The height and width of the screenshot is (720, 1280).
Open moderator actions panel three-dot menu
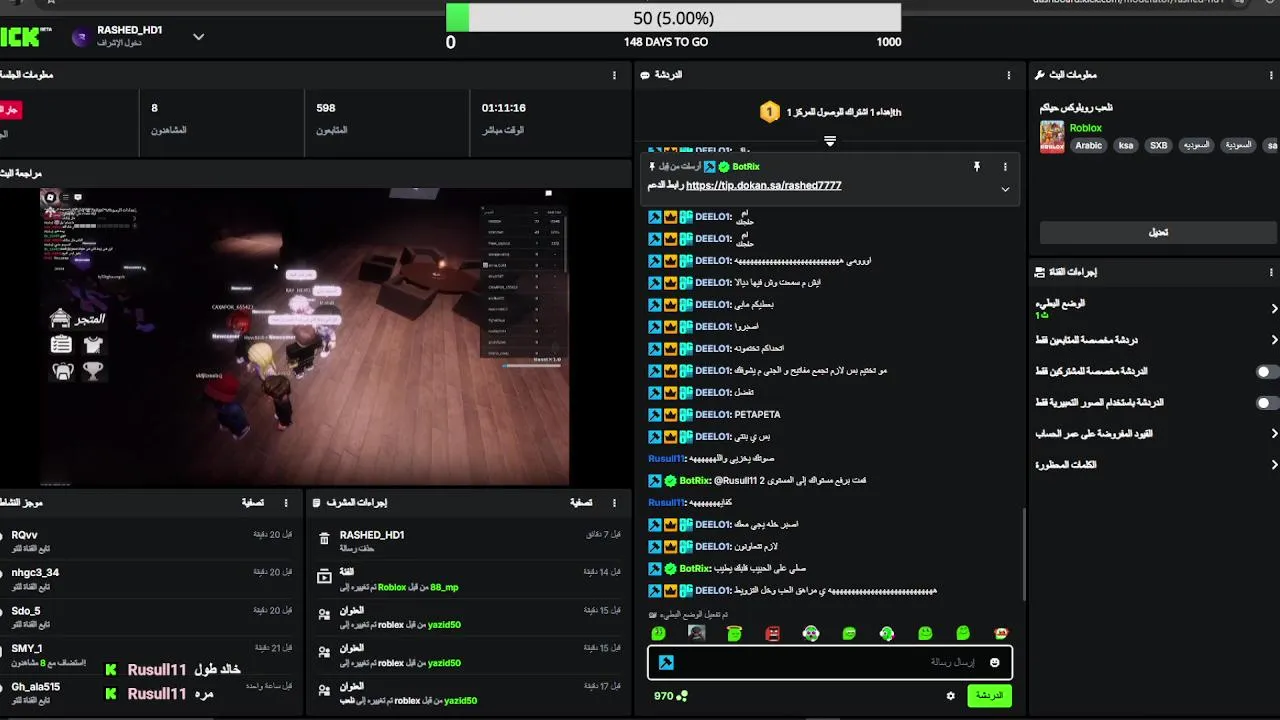(614, 503)
